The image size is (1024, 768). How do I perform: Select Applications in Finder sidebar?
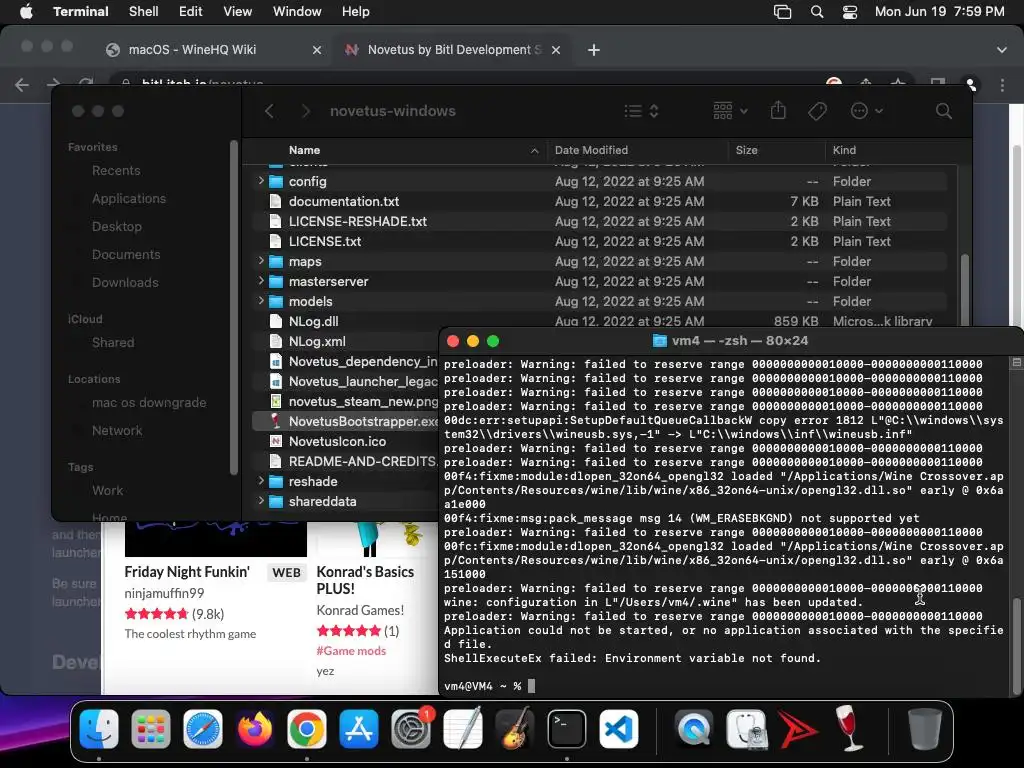coord(129,198)
